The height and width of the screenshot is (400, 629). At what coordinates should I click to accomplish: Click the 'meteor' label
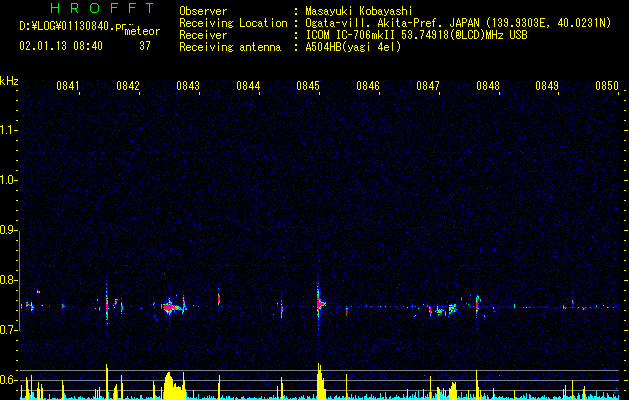point(142,31)
